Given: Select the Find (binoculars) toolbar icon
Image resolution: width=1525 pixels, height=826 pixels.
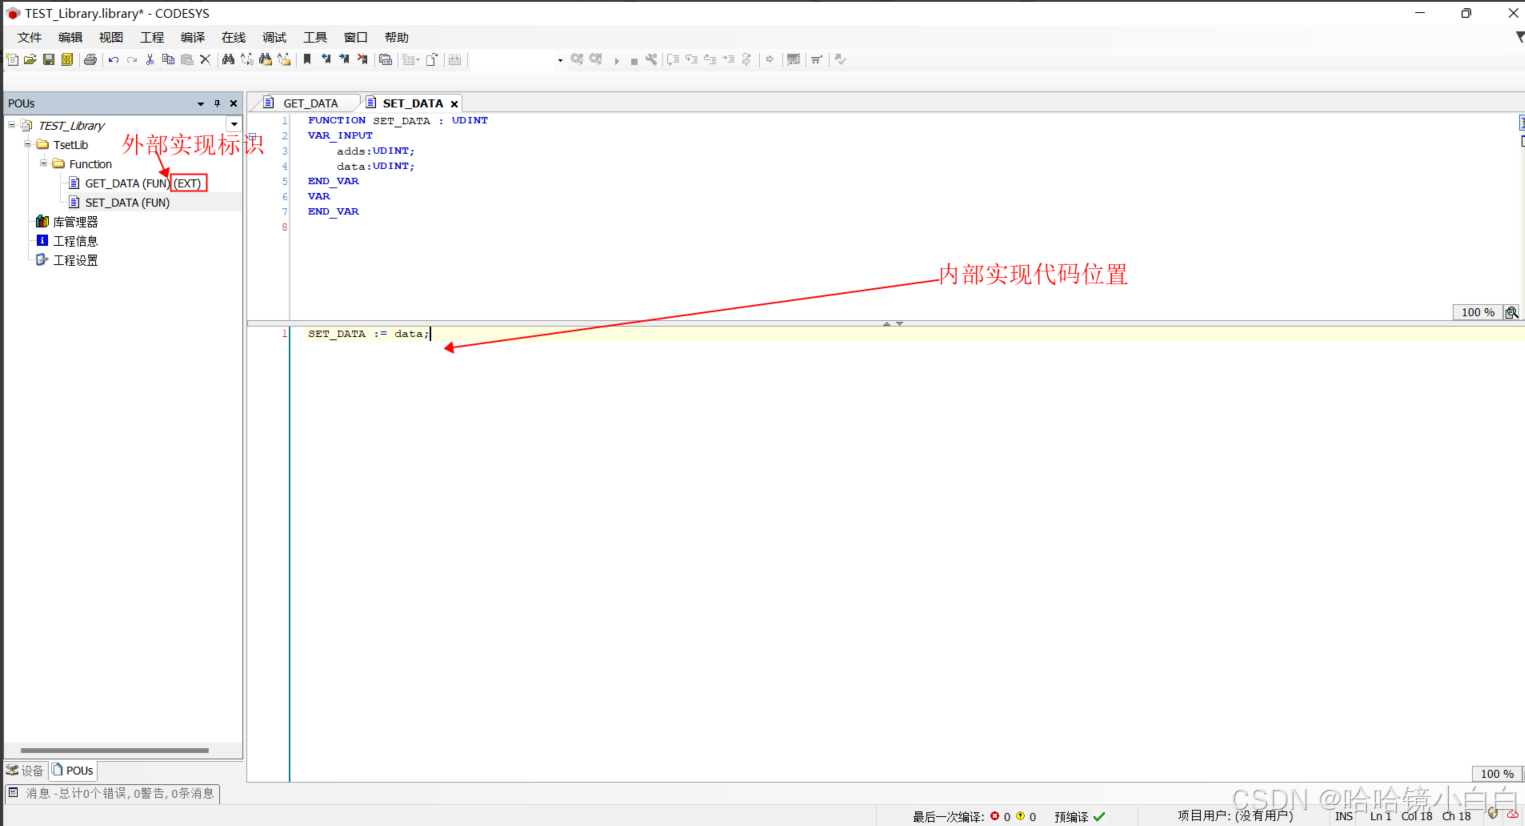Looking at the screenshot, I should coord(228,60).
